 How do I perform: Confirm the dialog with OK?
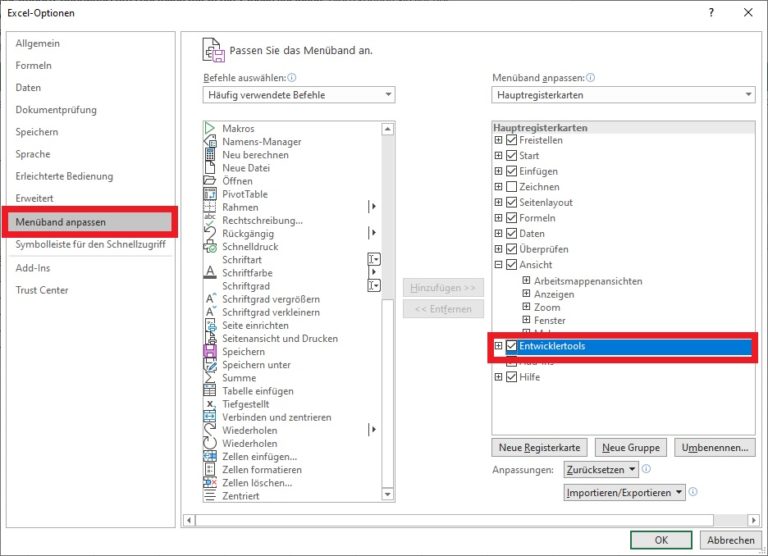[661, 540]
